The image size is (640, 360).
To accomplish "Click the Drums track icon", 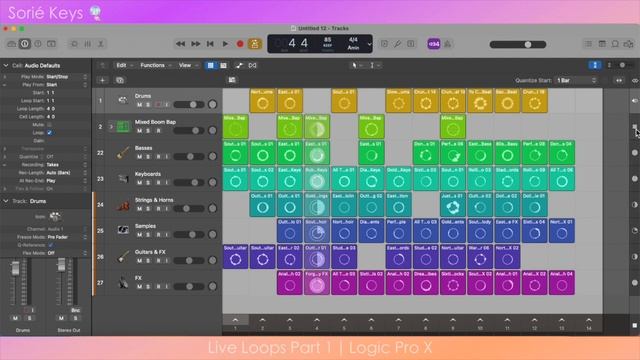I will click(x=122, y=100).
